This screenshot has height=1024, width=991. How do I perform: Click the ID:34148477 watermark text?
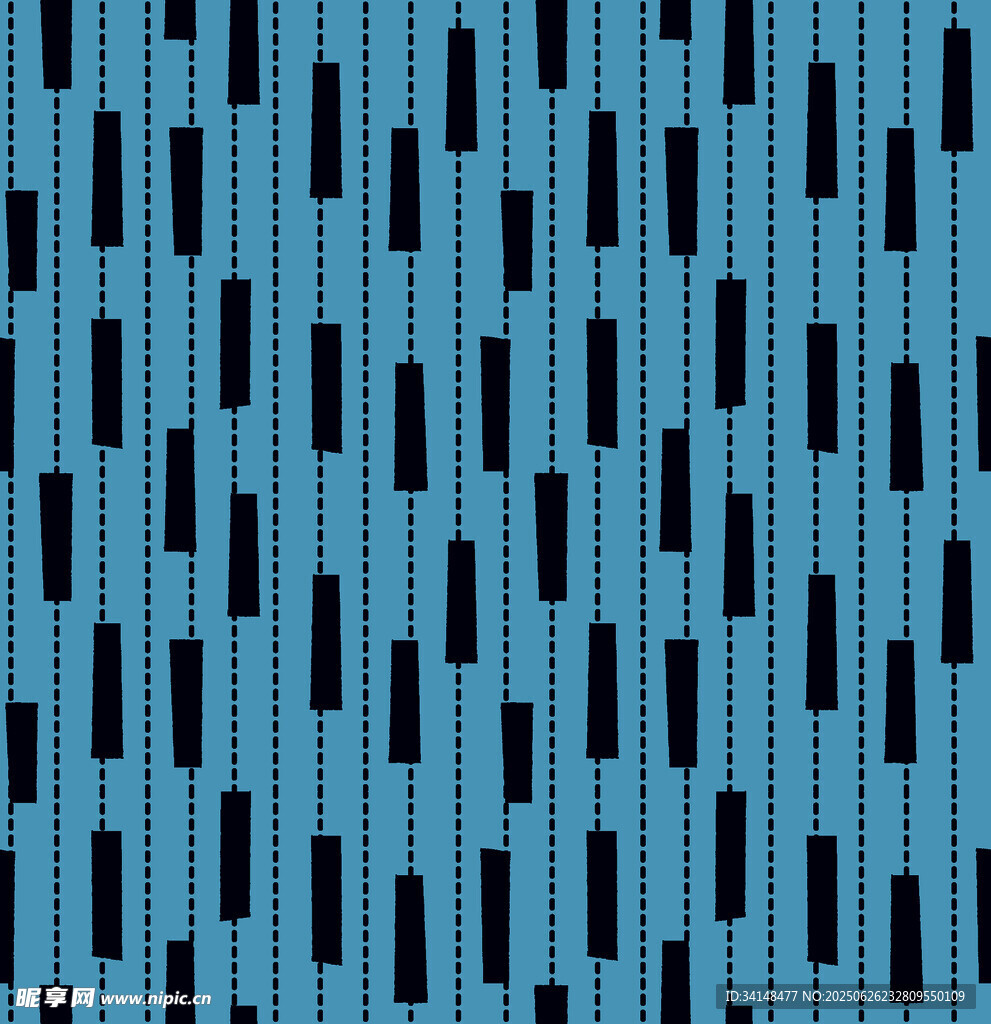(x=760, y=996)
